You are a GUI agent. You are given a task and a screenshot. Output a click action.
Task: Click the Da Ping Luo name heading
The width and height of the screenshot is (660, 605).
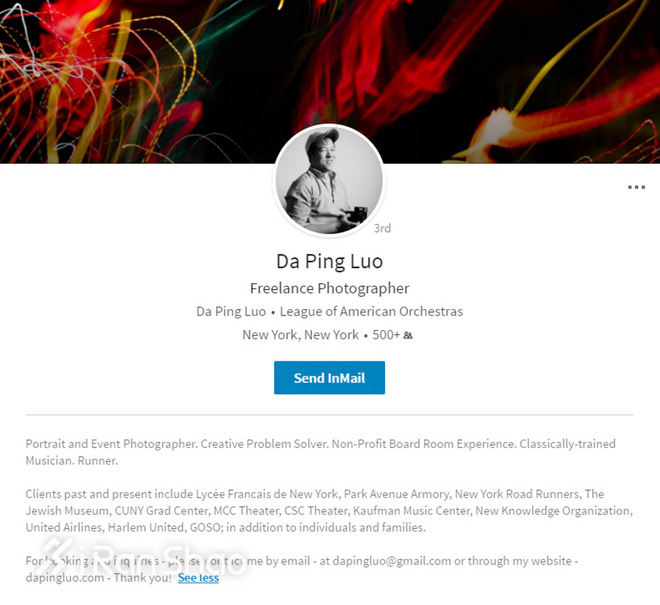pyautogui.click(x=329, y=262)
